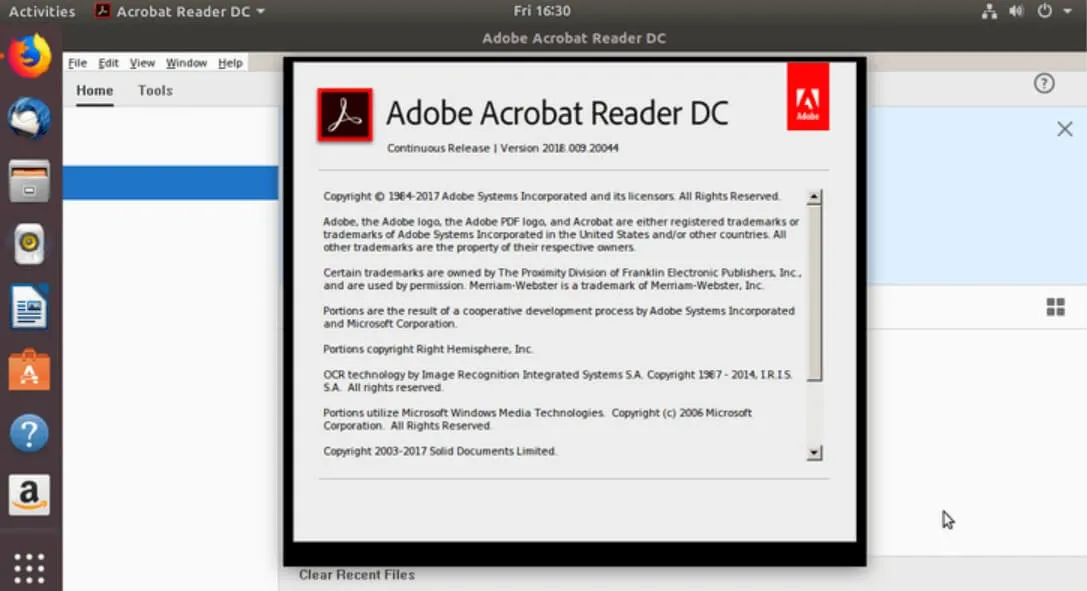
Task: Switch recent files to grid view
Action: click(x=1055, y=307)
